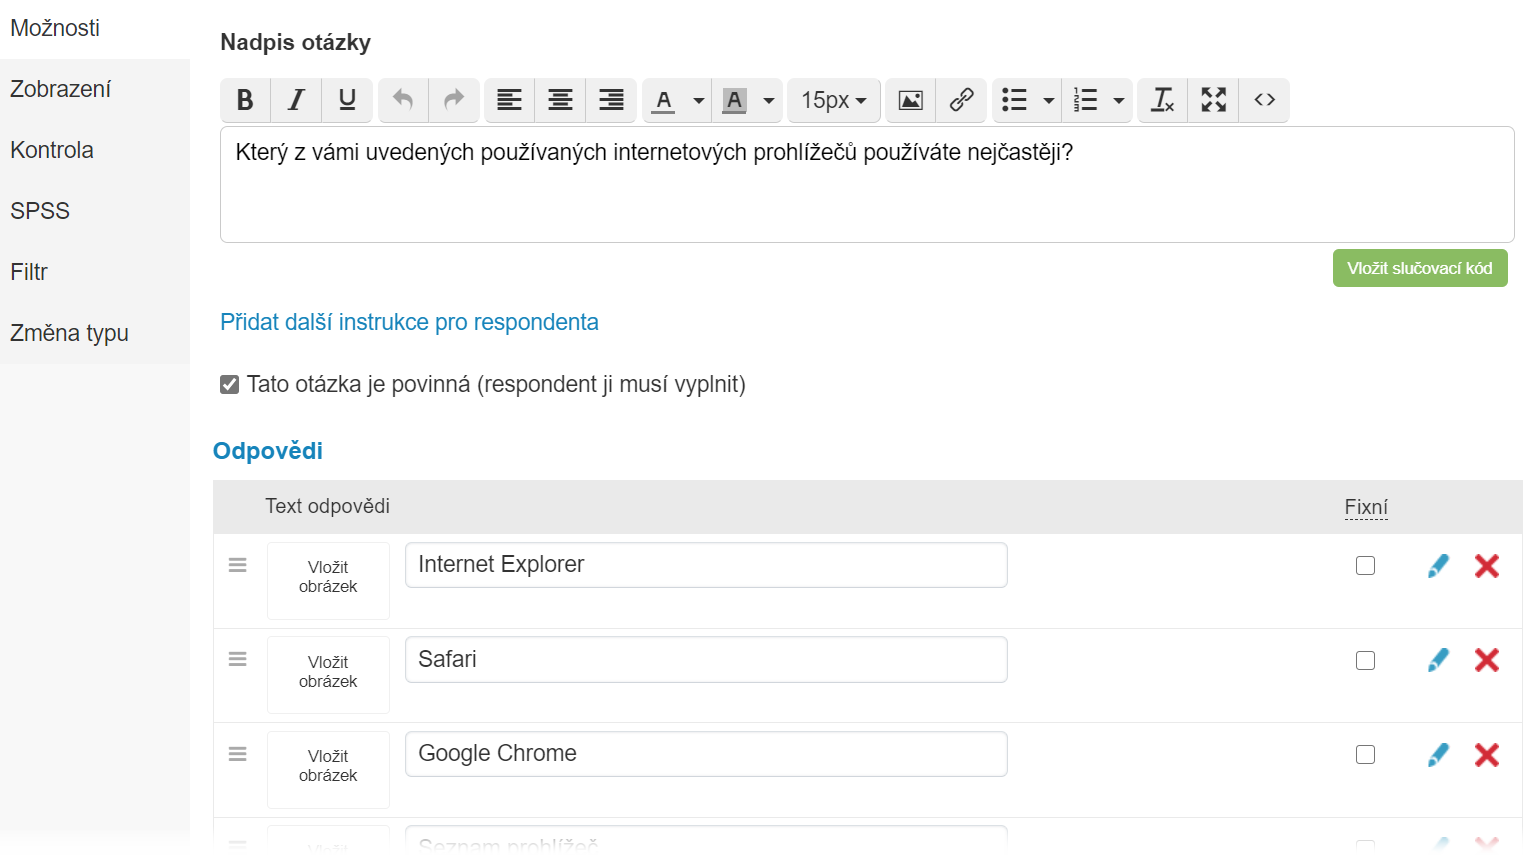The image size is (1536, 856).
Task: Switch to the Zobrazení sidebar tab
Action: point(95,89)
